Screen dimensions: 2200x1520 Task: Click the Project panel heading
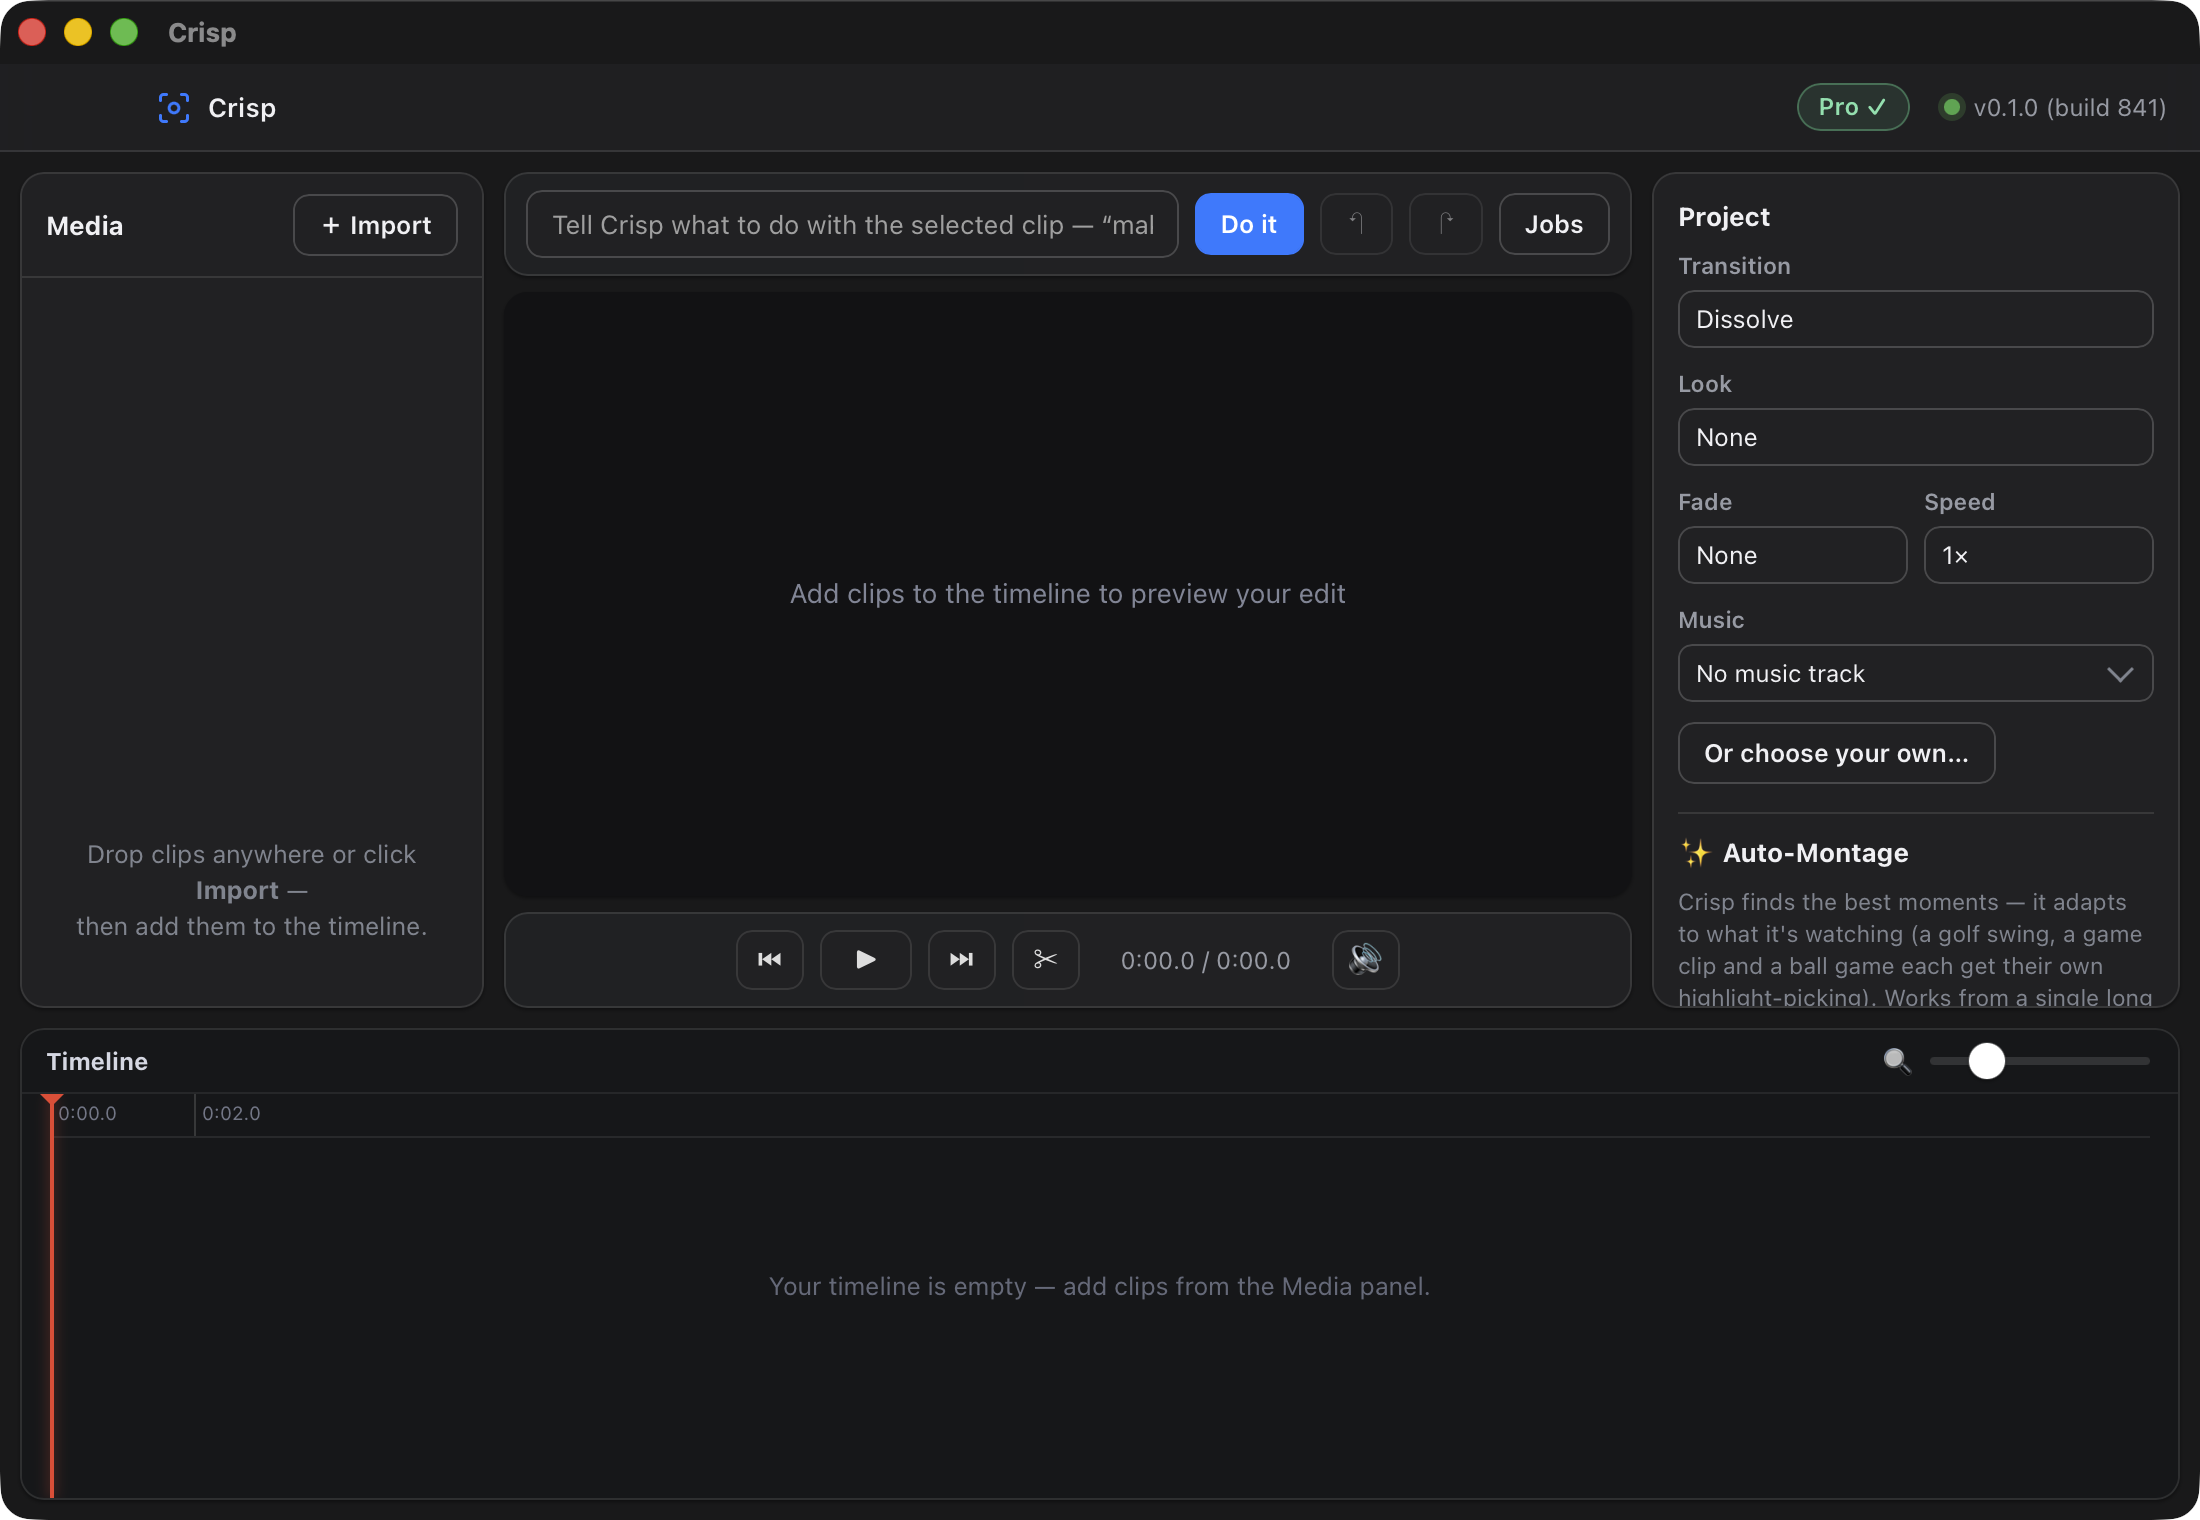[1724, 217]
